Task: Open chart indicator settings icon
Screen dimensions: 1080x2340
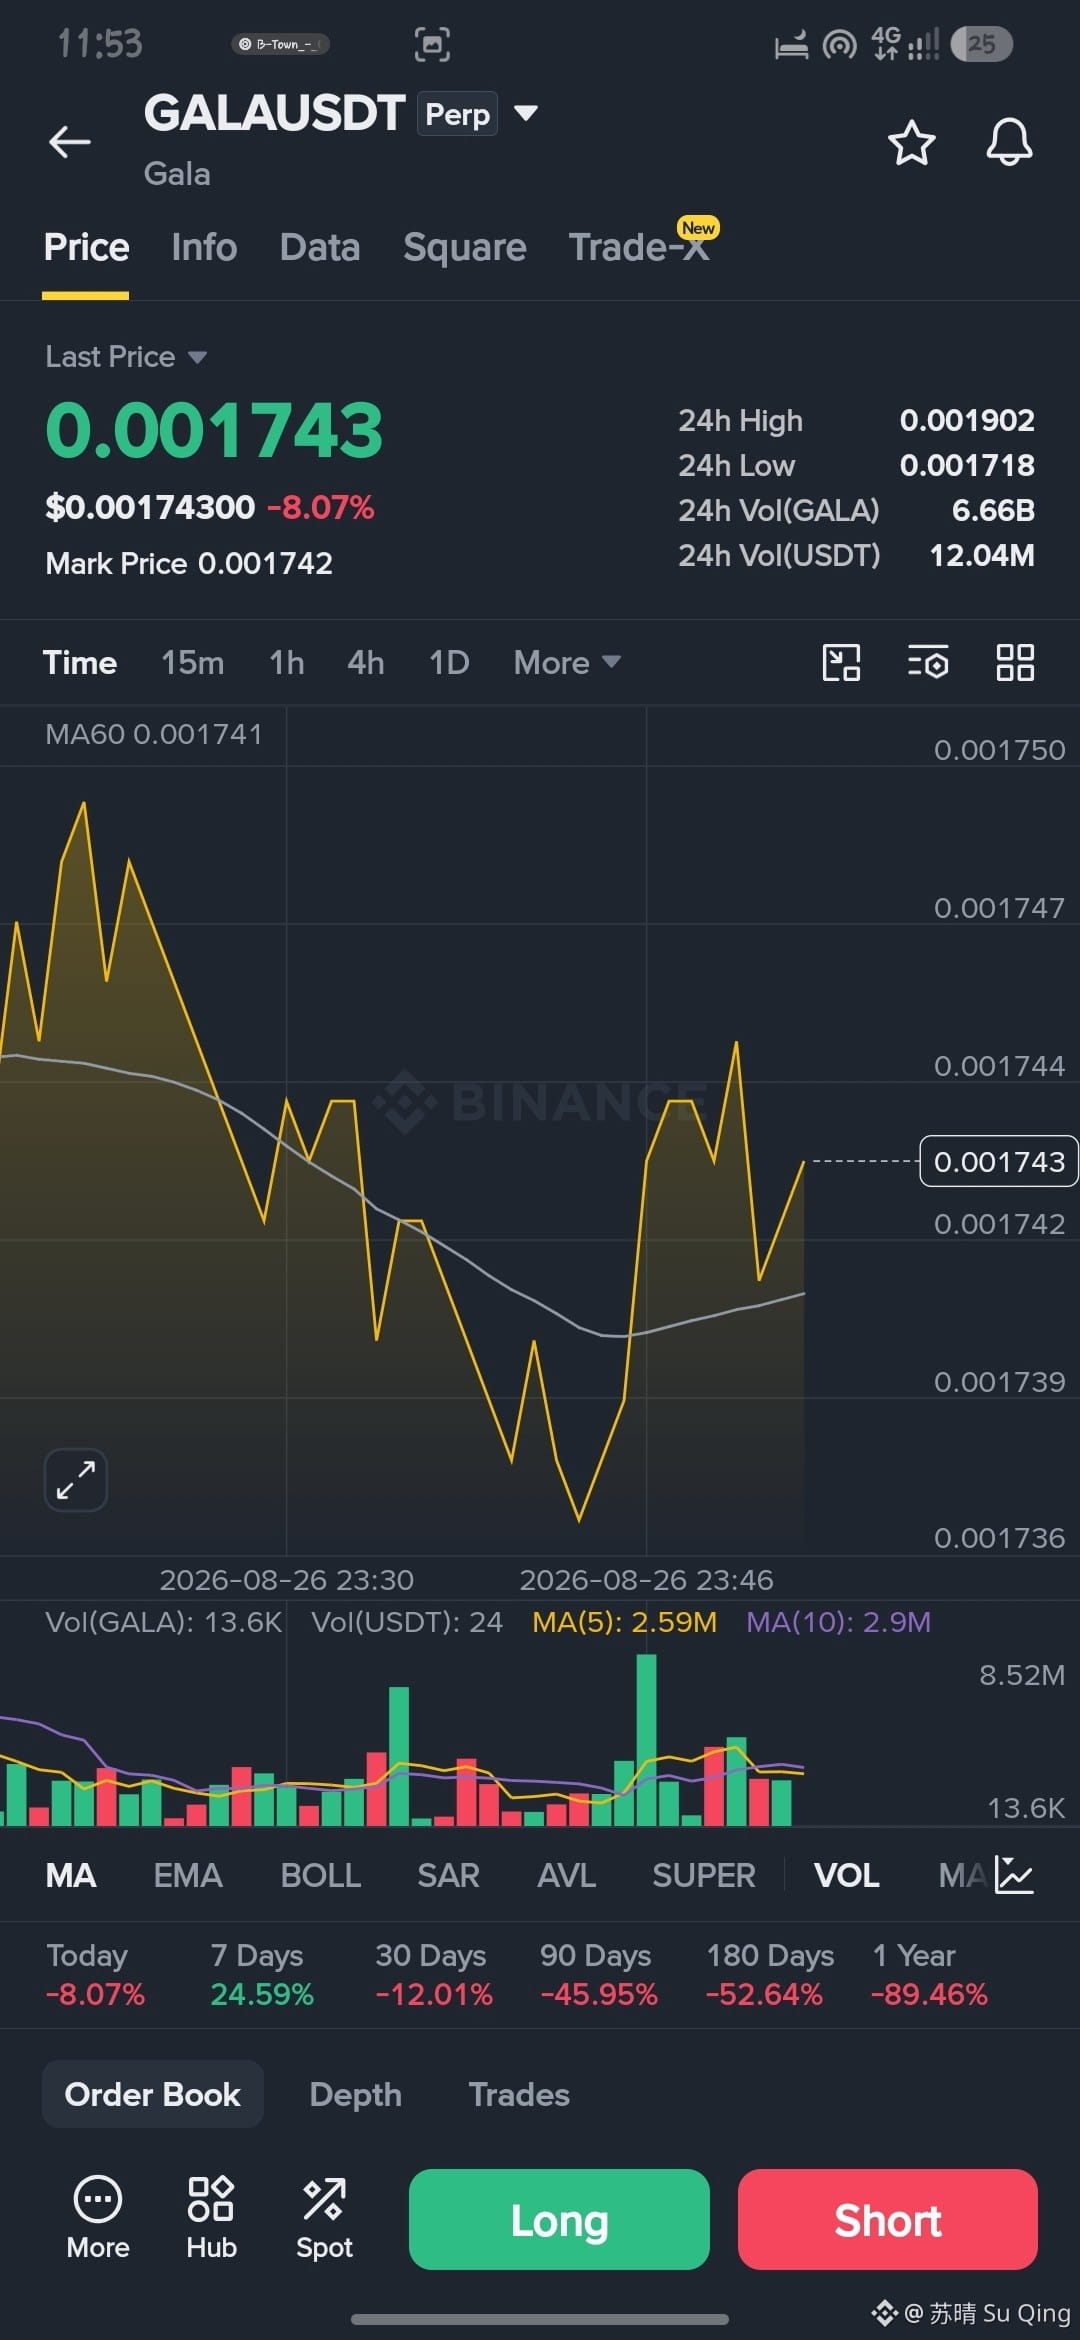Action: click(928, 662)
